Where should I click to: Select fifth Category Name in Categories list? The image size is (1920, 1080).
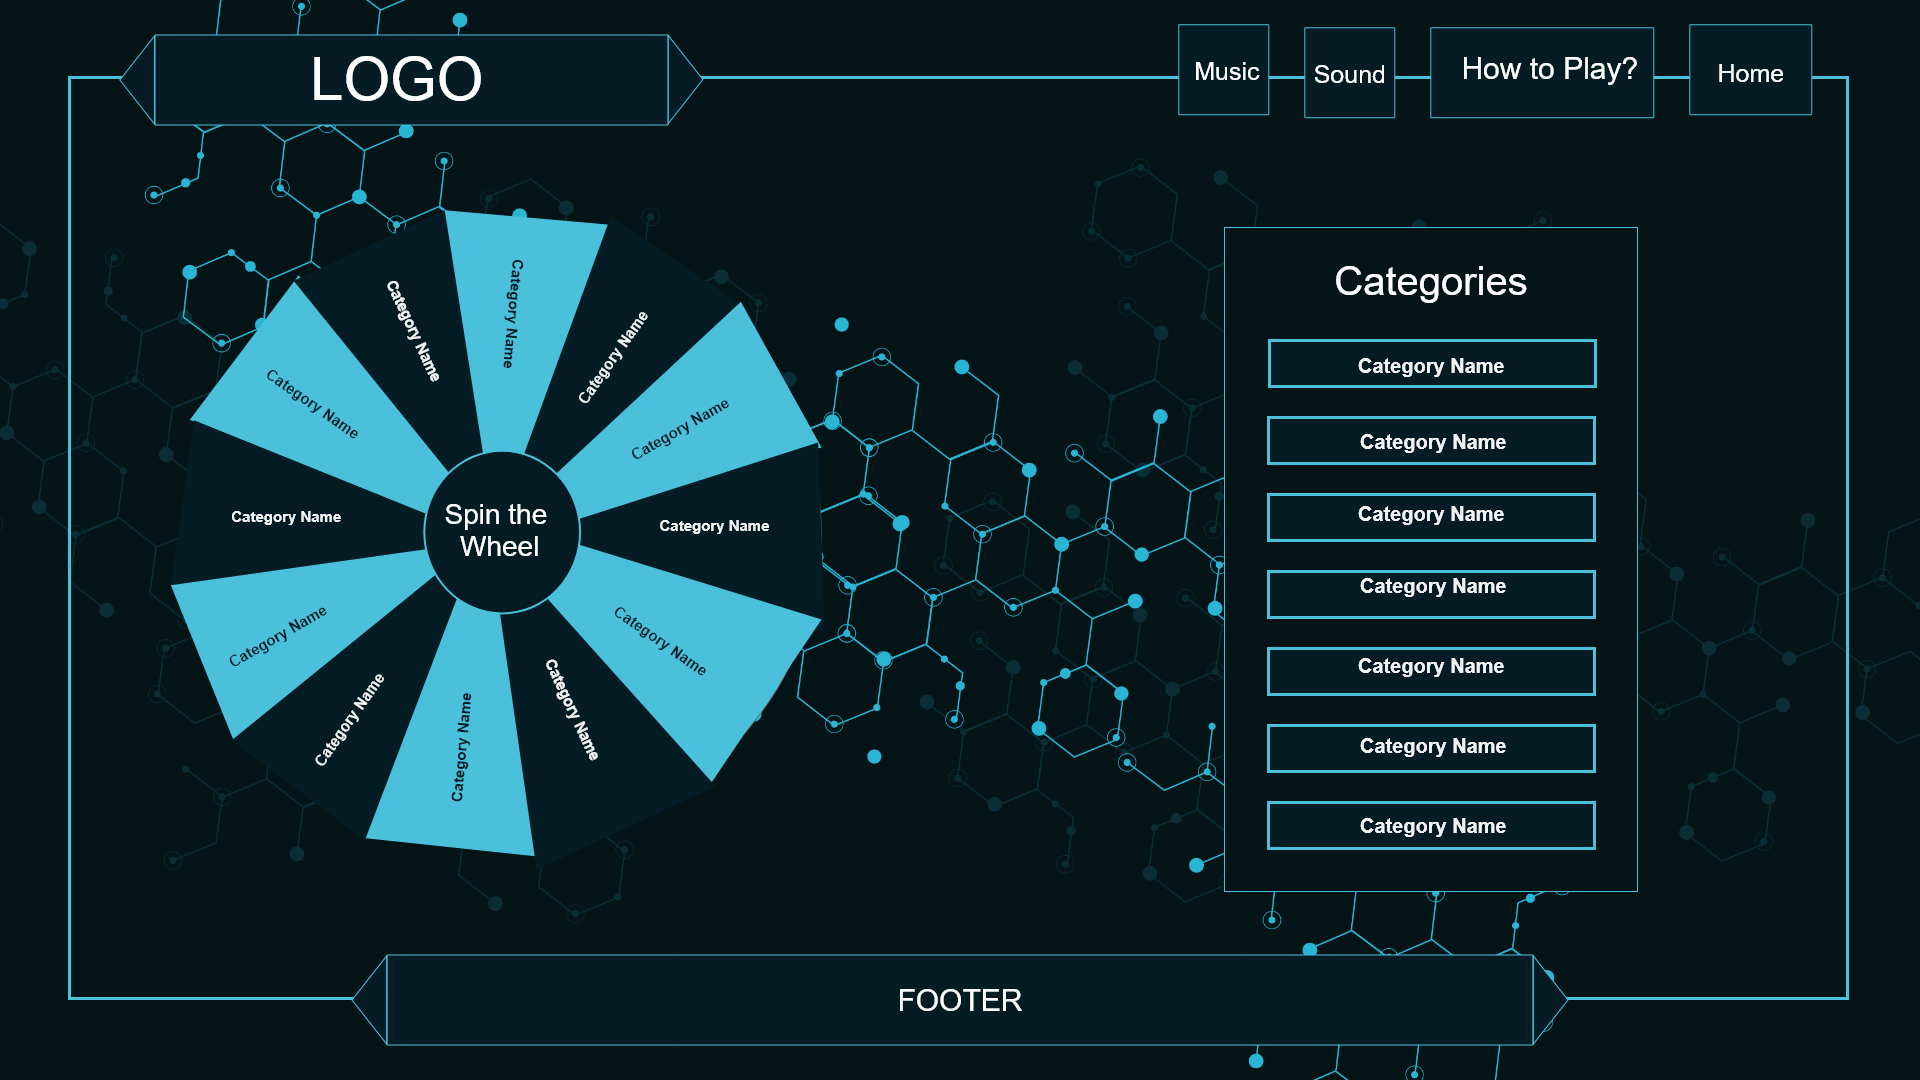(1431, 671)
